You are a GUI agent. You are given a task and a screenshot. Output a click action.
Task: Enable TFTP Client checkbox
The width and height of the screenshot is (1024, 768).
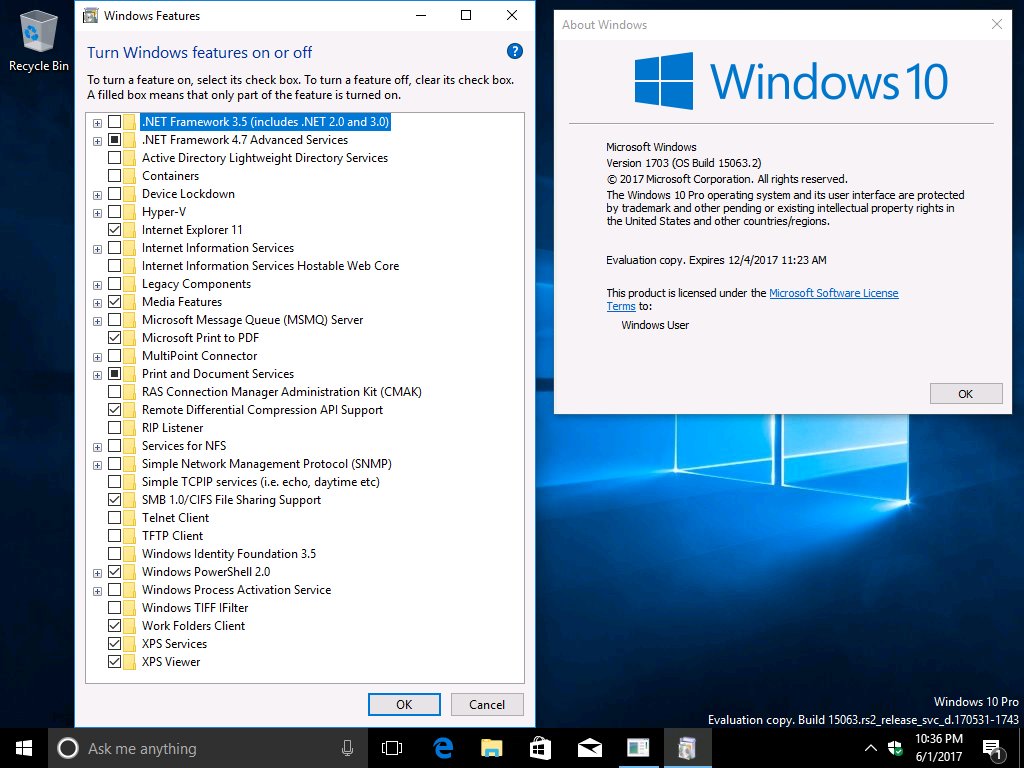114,536
